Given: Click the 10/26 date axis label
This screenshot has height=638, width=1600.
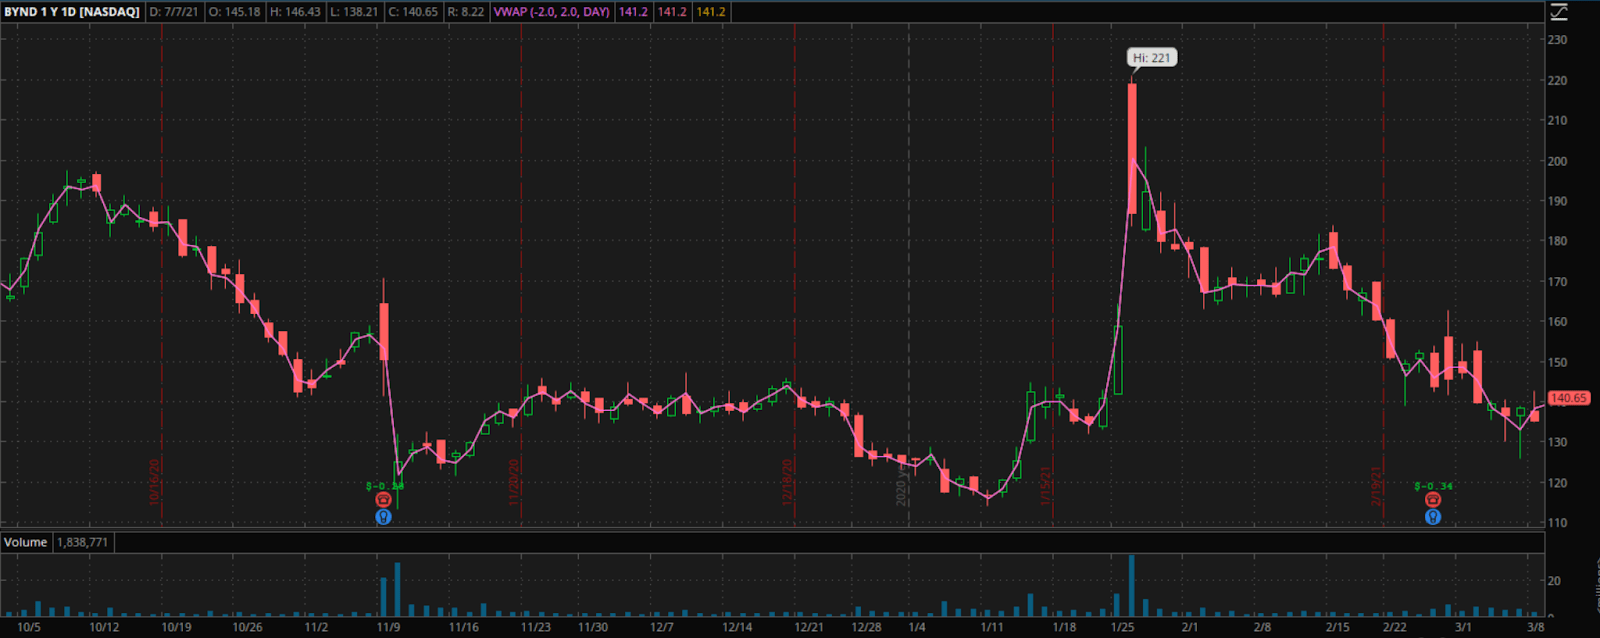Looking at the screenshot, I should point(247,627).
